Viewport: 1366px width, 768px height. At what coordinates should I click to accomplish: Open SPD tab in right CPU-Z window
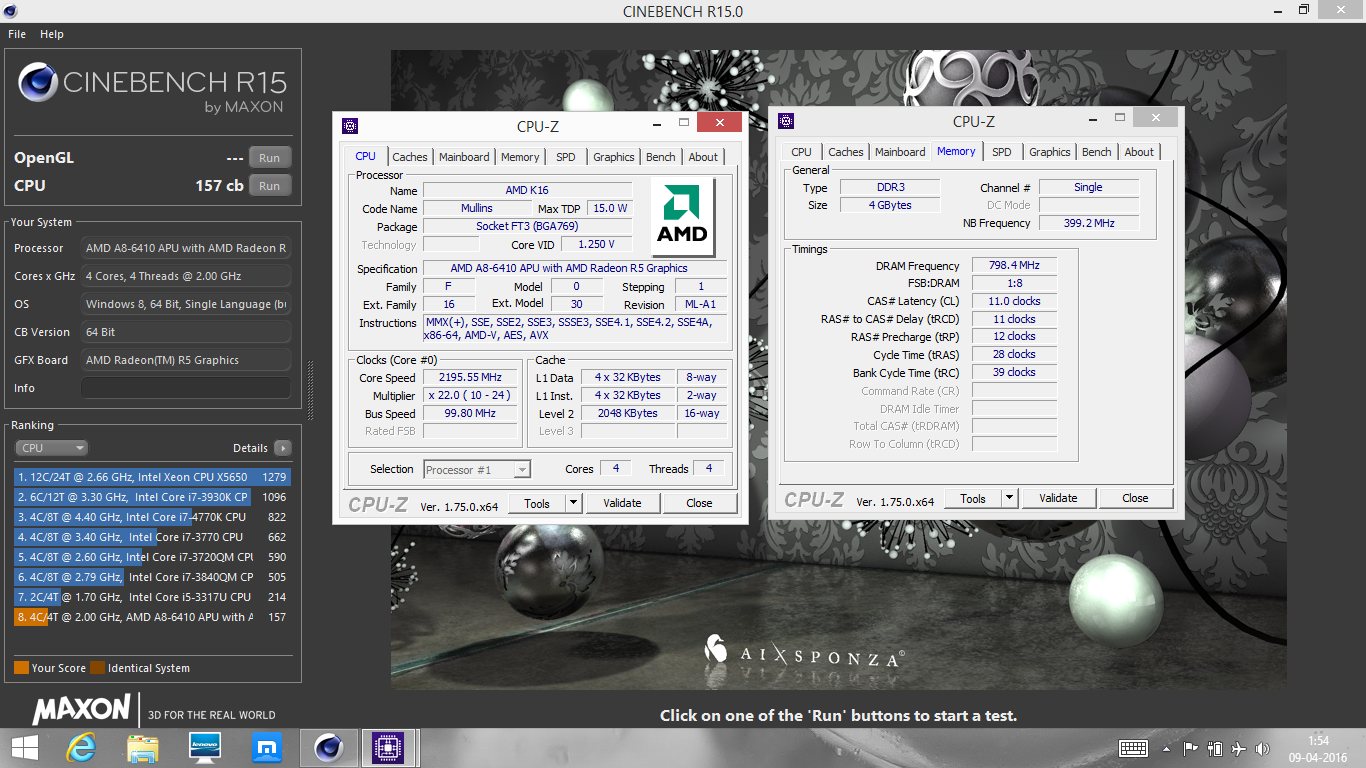pos(1002,152)
